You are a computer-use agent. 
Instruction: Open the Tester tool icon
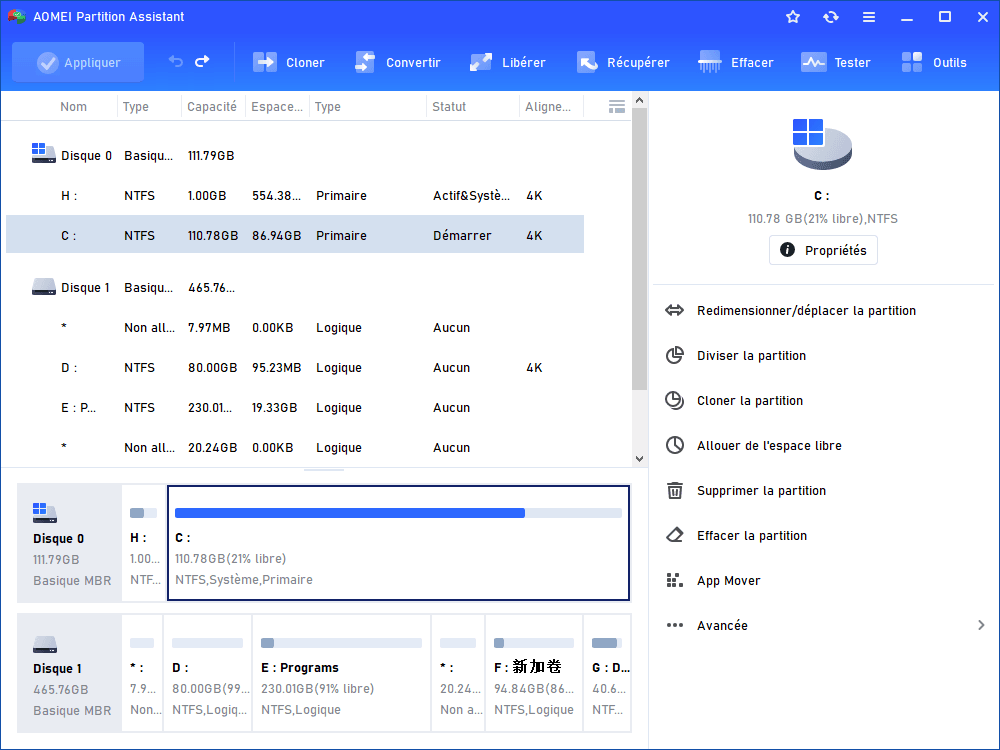(813, 62)
